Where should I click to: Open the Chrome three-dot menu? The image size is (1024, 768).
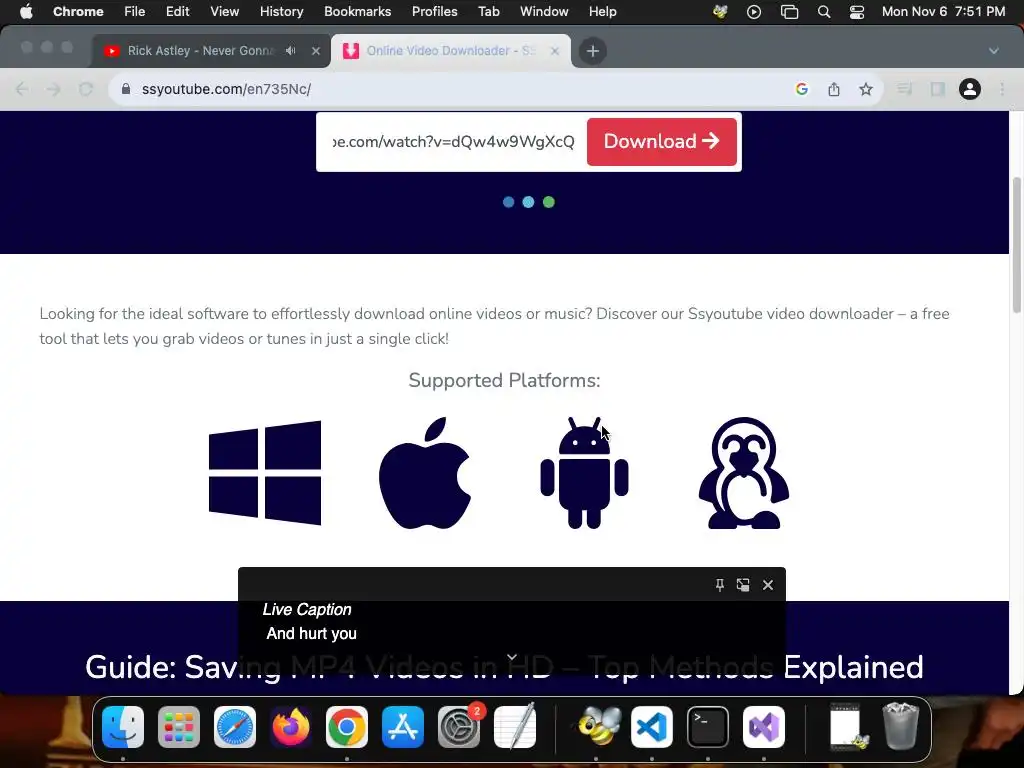tap(1002, 89)
